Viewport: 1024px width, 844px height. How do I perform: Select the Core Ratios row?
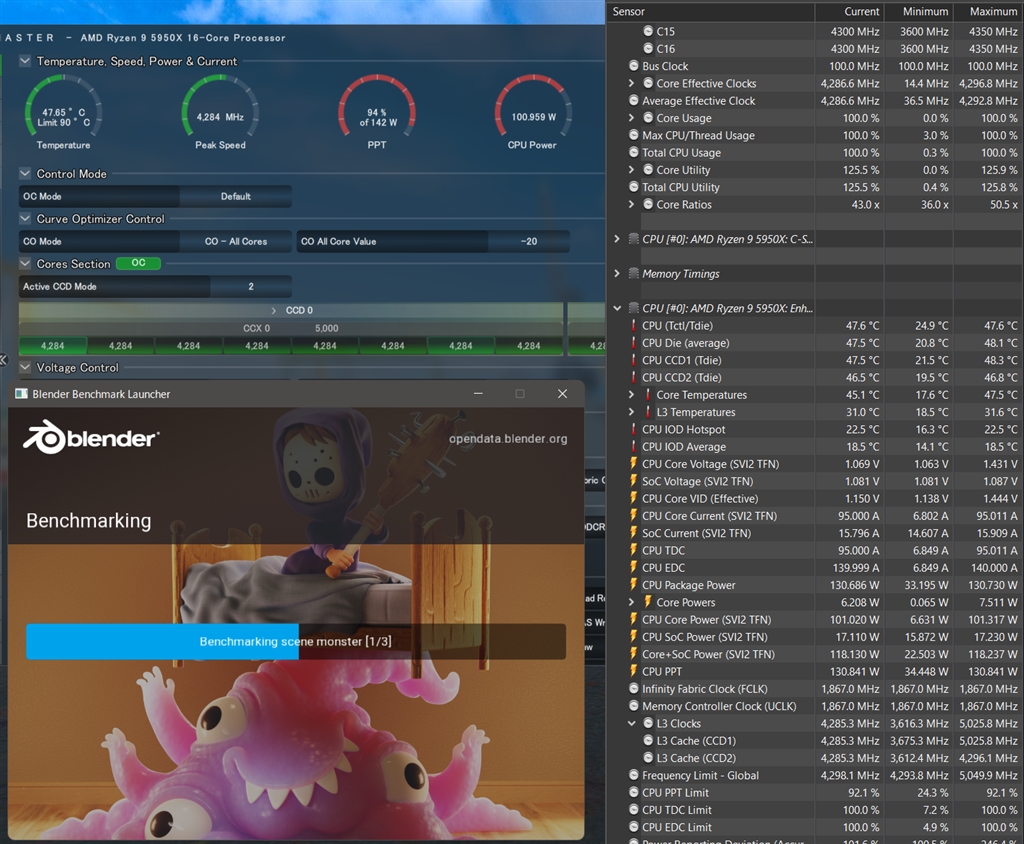pos(815,204)
